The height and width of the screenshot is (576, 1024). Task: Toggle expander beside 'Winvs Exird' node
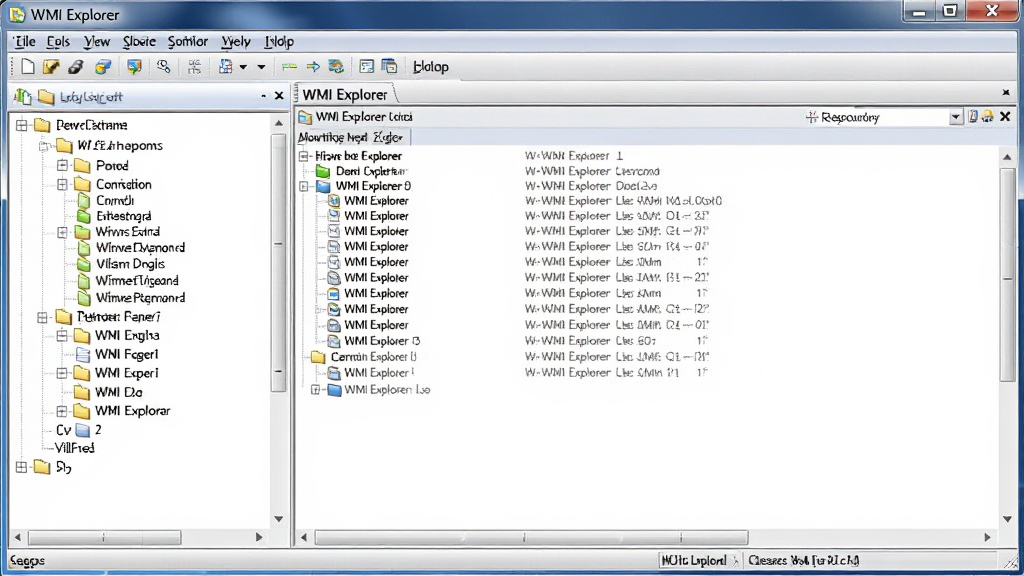point(63,232)
